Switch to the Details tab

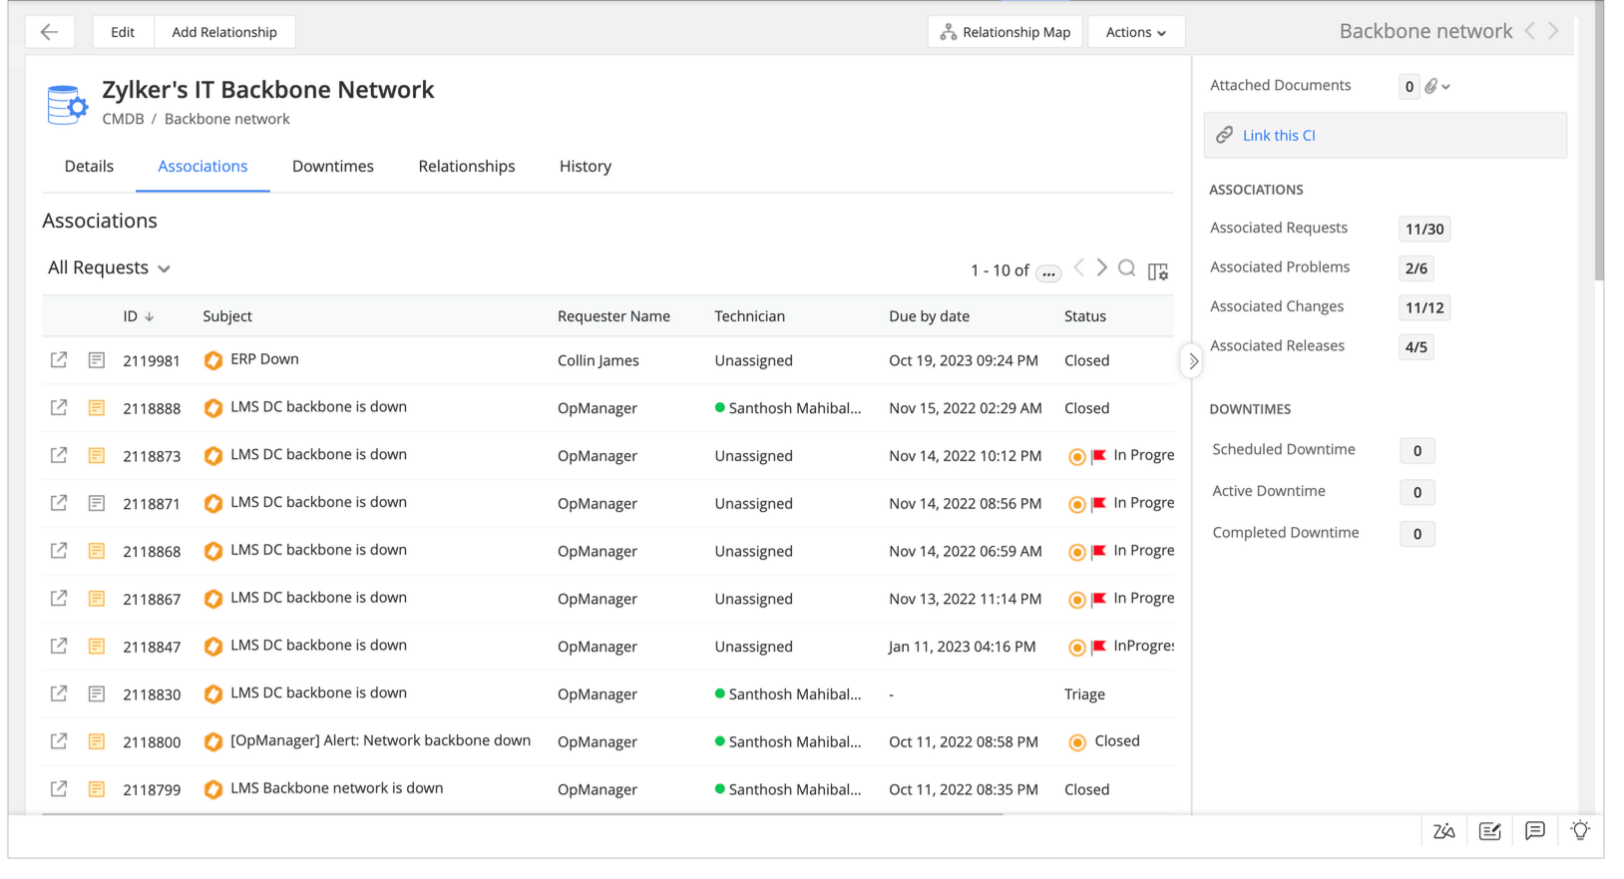click(x=89, y=166)
